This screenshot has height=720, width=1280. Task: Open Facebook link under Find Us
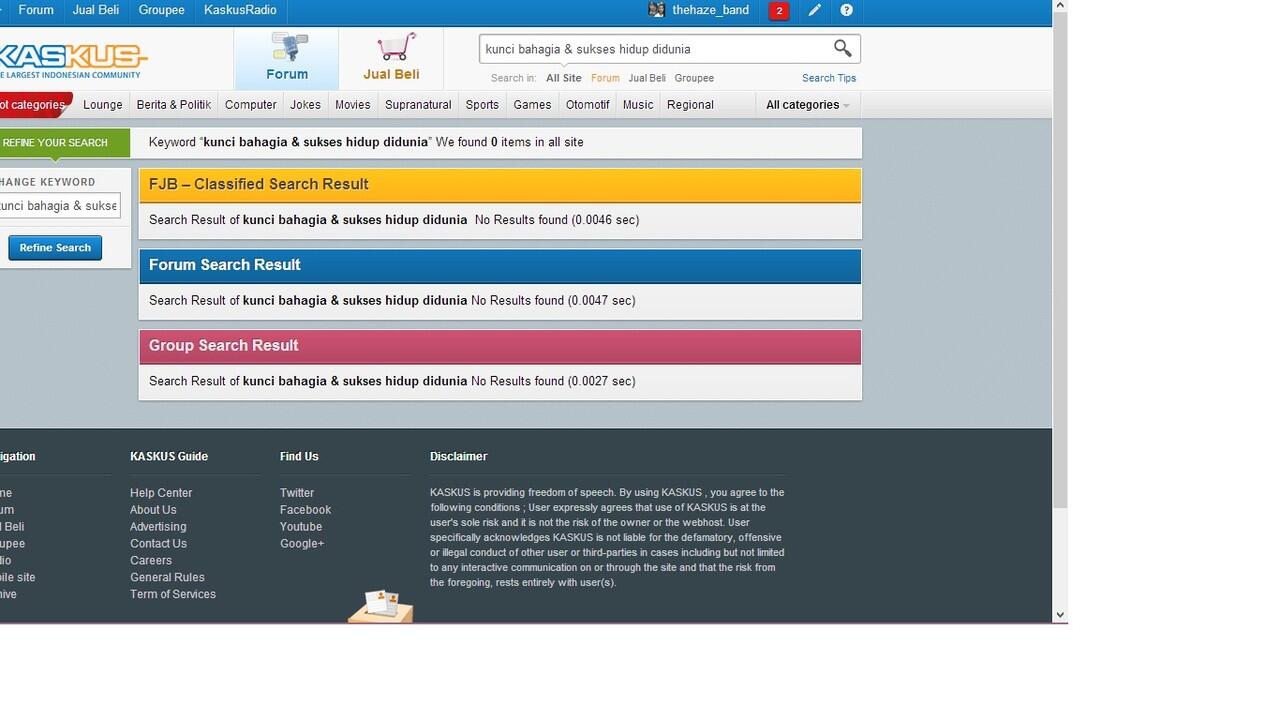(305, 510)
